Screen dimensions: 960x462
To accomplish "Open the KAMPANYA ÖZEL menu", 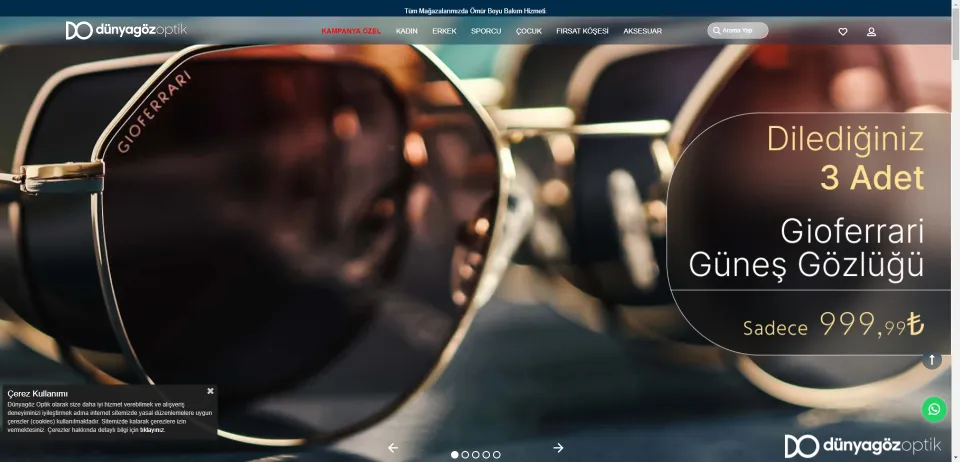I will (351, 31).
